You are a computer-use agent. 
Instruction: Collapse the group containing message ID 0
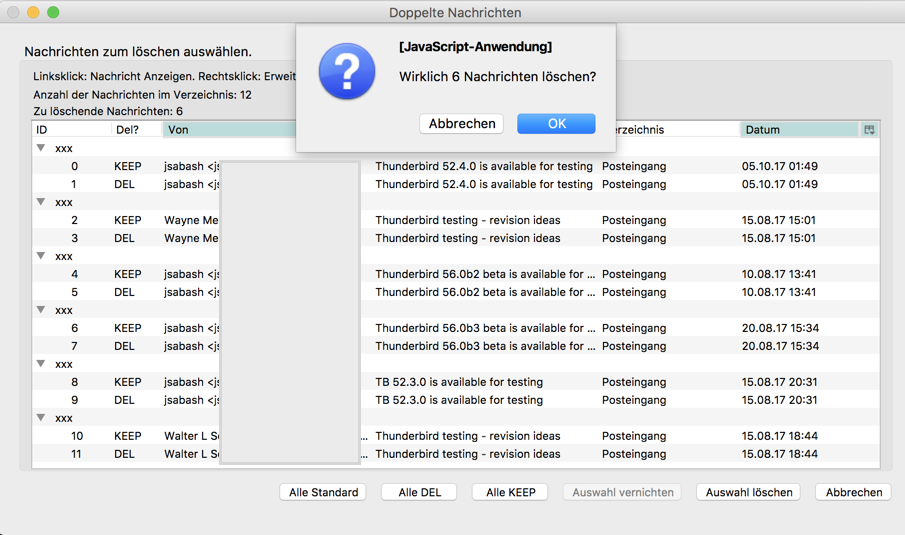pos(41,148)
